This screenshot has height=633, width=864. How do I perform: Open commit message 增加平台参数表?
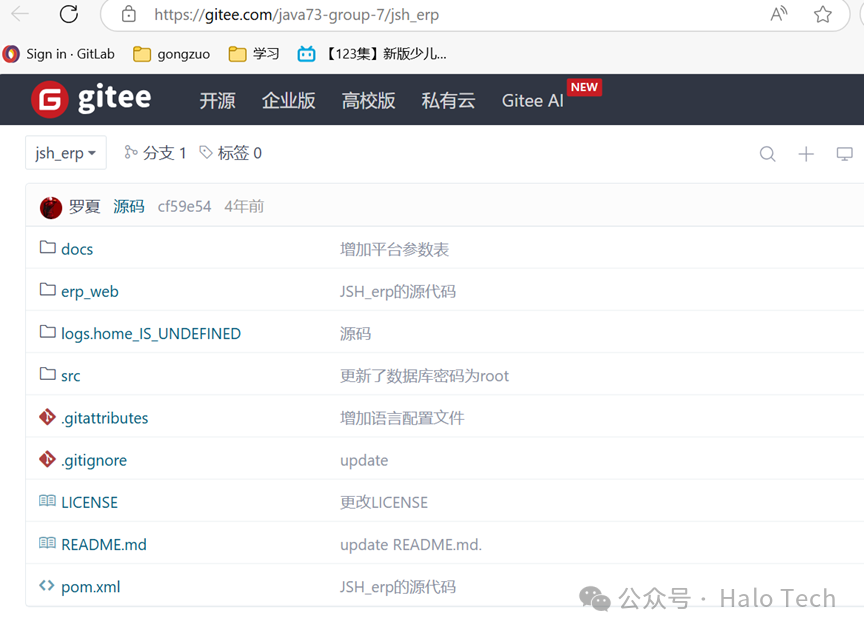394,250
